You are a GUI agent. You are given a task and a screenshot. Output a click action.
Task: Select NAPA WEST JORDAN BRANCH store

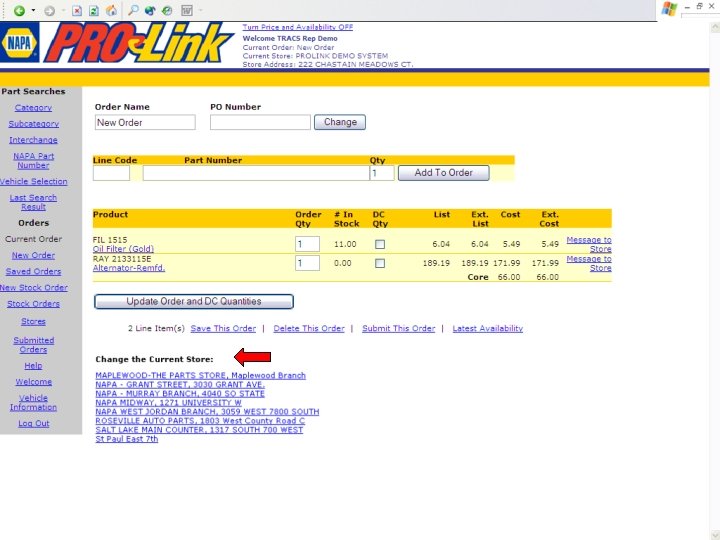pyautogui.click(x=207, y=411)
